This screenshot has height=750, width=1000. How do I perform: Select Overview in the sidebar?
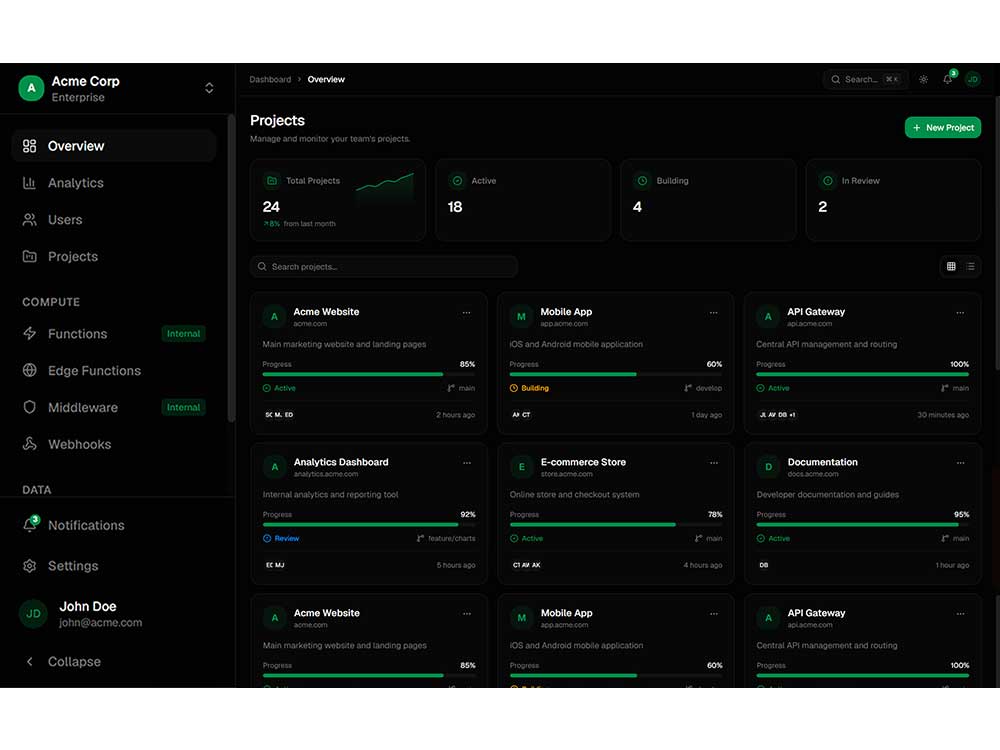tap(114, 146)
